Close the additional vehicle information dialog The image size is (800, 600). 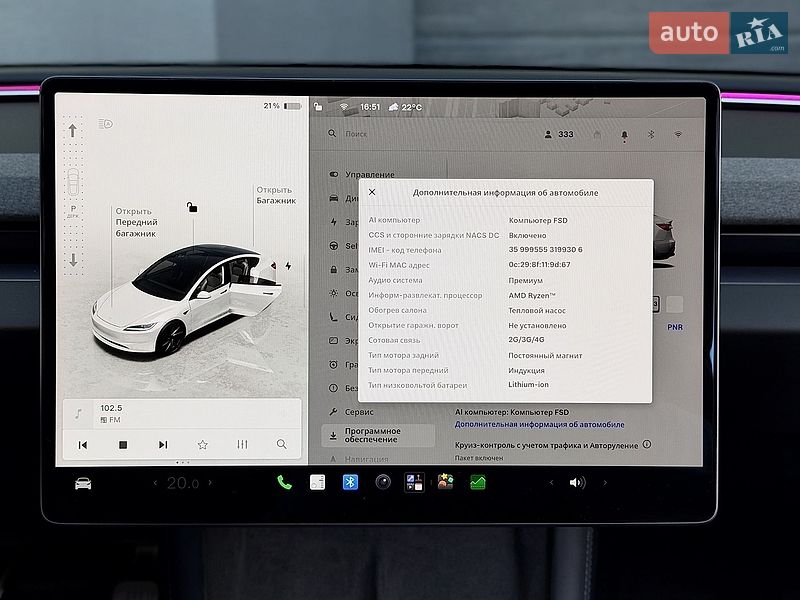[x=372, y=192]
